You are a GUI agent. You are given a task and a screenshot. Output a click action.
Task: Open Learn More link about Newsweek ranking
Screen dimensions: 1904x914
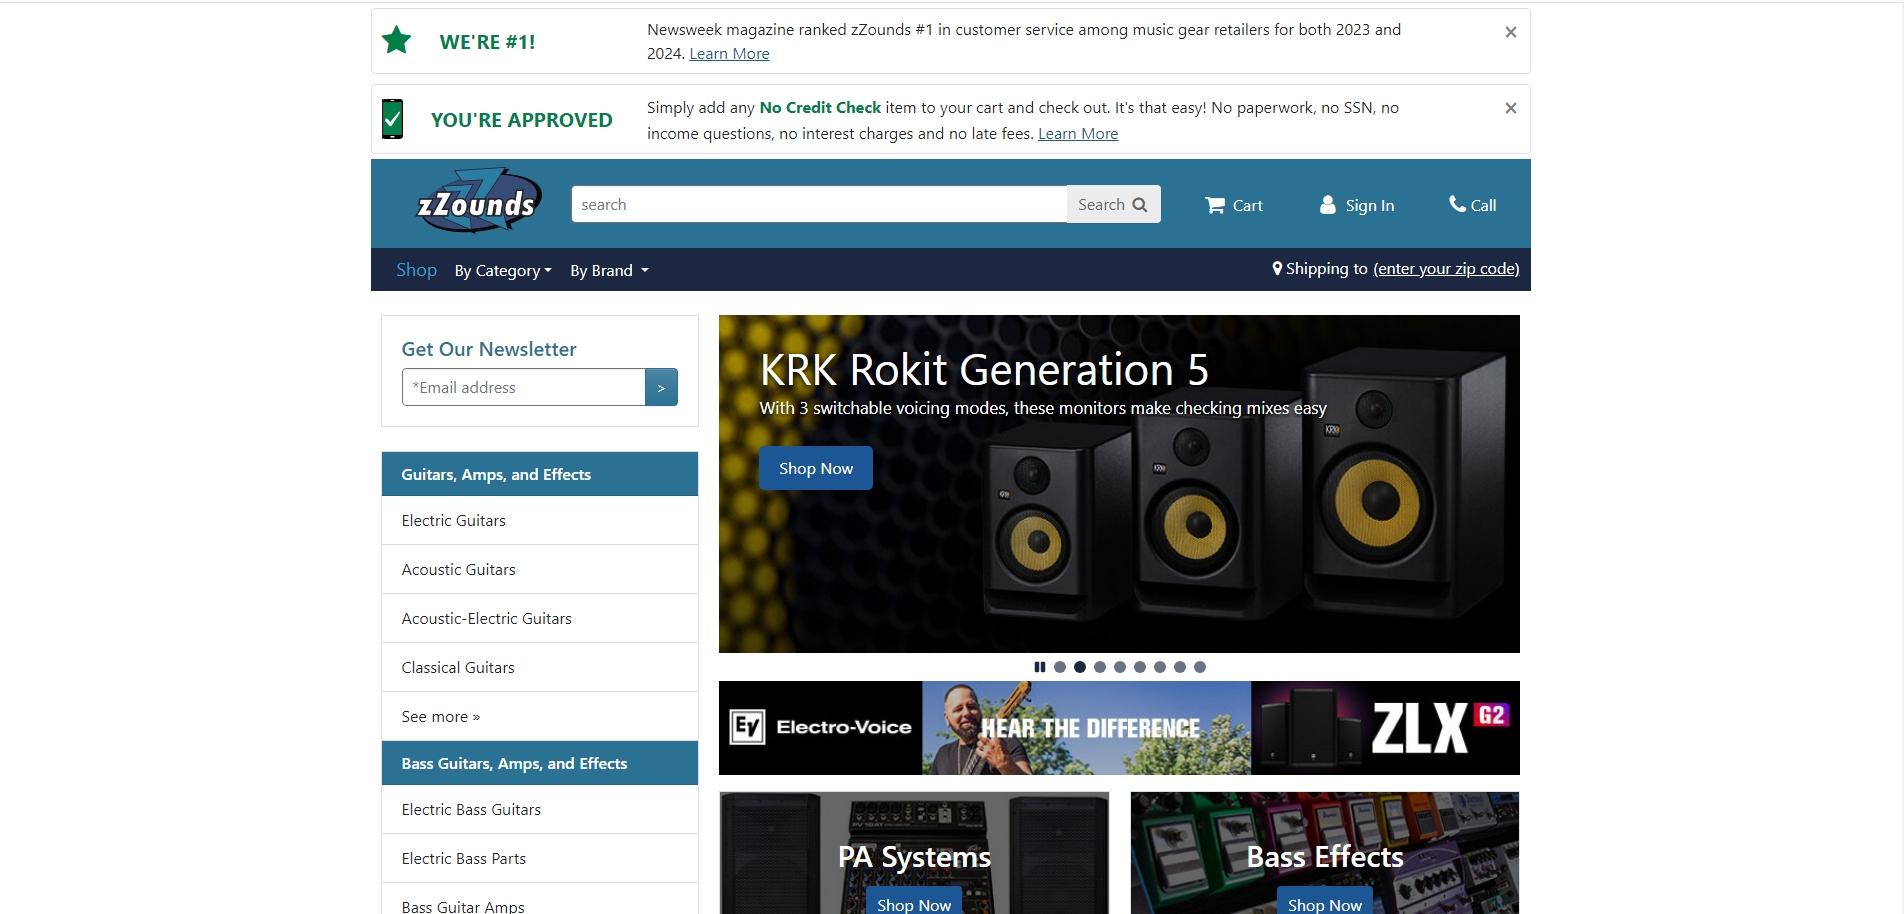pyautogui.click(x=729, y=54)
